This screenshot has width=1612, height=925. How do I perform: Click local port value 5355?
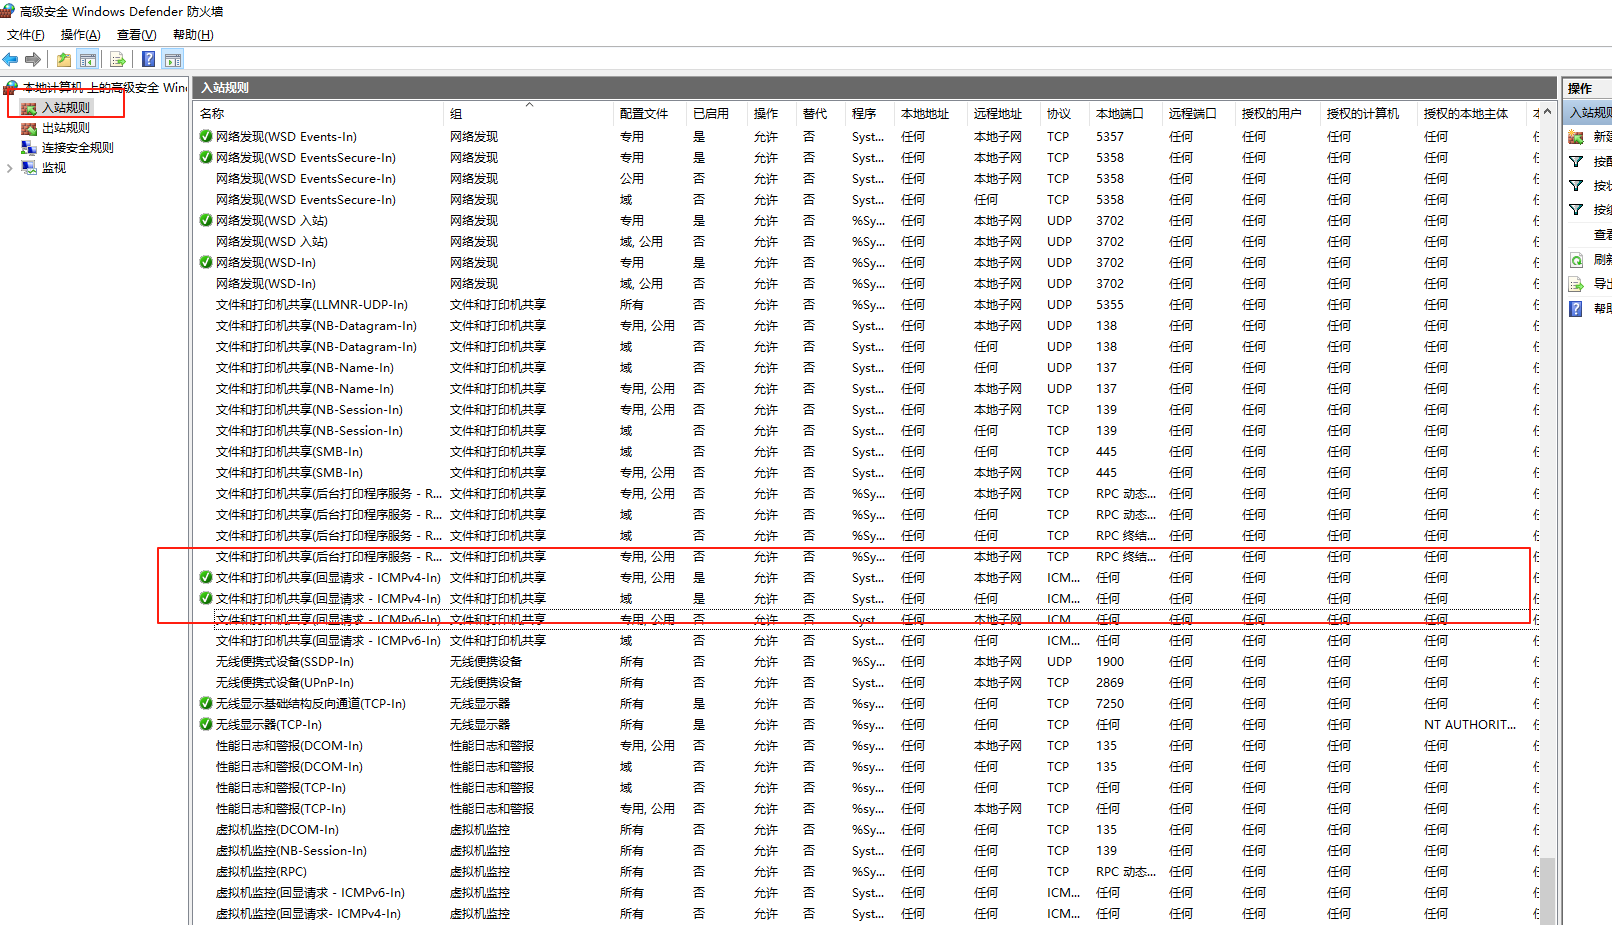1110,305
